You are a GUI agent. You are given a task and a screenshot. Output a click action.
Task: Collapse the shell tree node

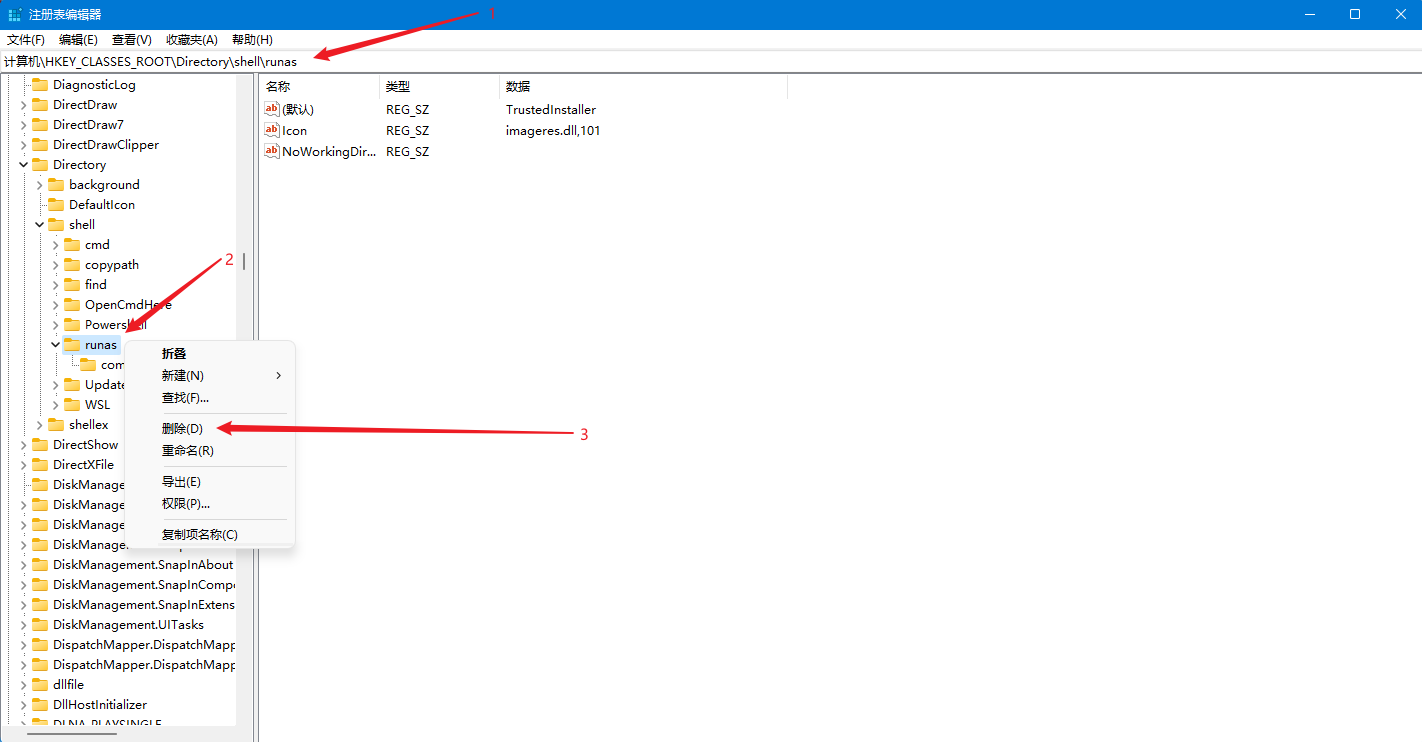pyautogui.click(x=40, y=225)
